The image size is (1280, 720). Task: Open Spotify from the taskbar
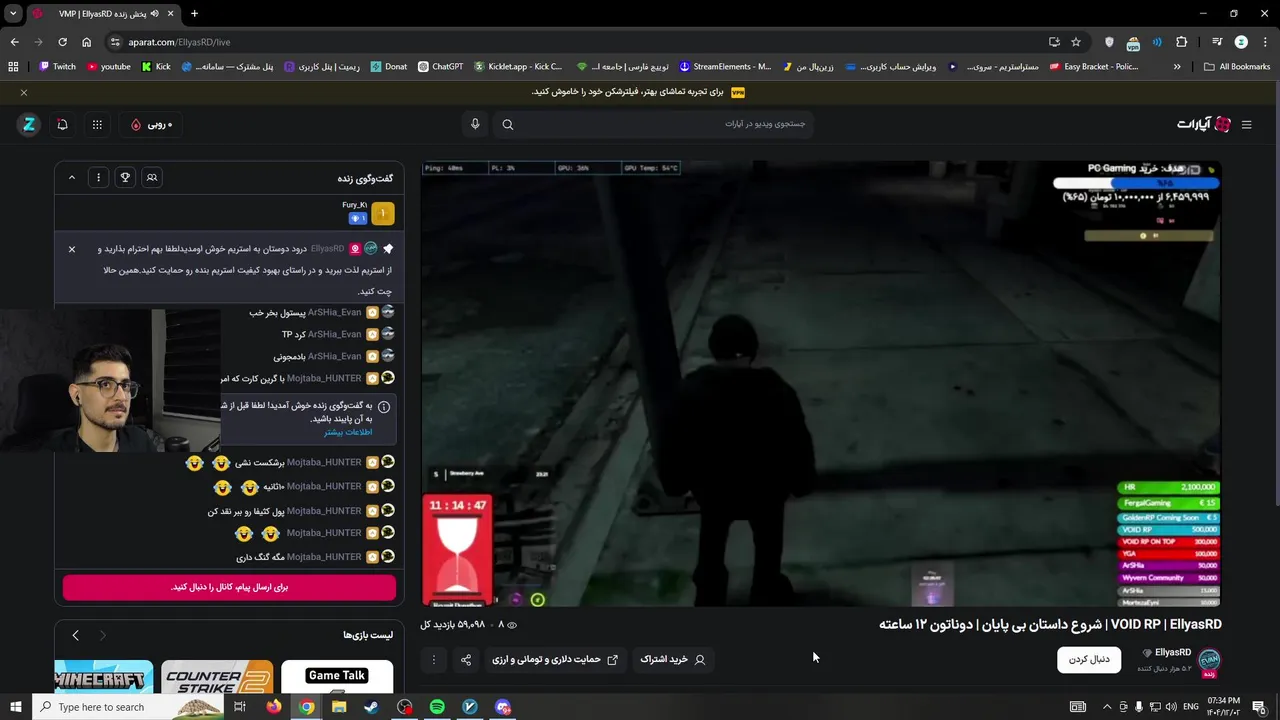pos(437,707)
